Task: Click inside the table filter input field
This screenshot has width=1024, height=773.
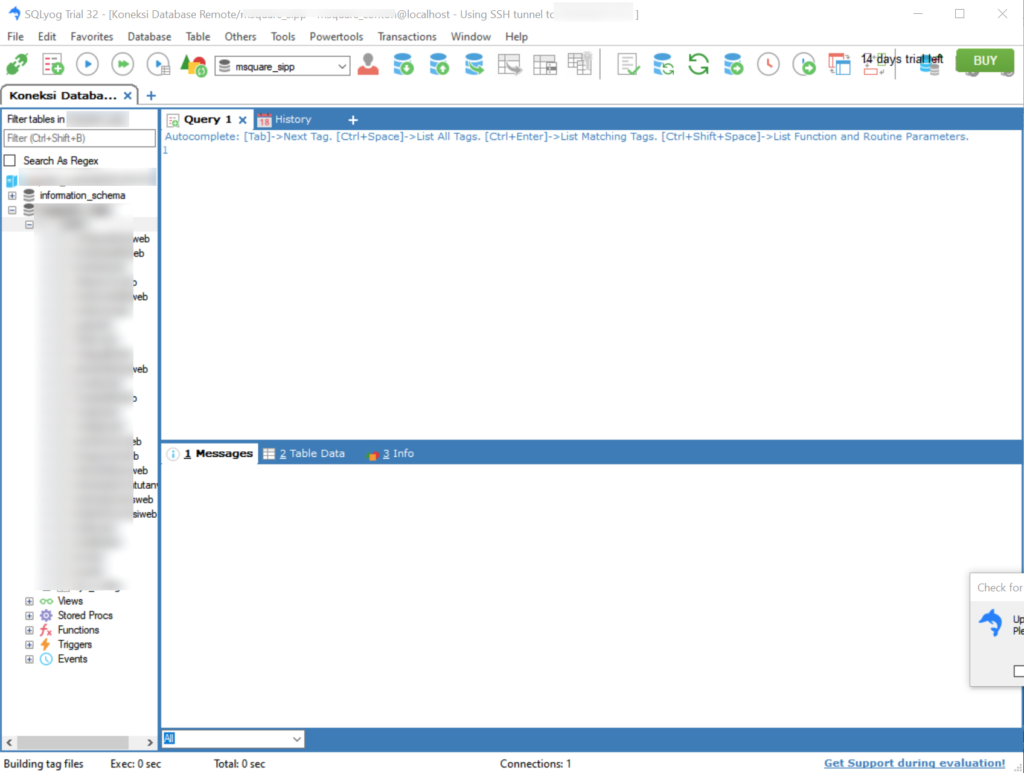Action: 79,138
